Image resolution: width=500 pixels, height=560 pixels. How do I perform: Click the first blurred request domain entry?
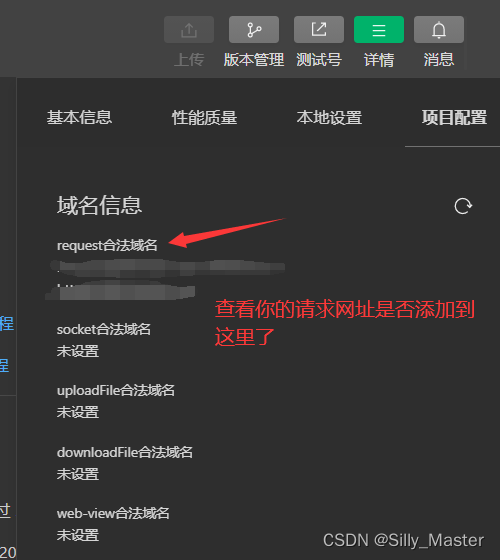(x=168, y=268)
